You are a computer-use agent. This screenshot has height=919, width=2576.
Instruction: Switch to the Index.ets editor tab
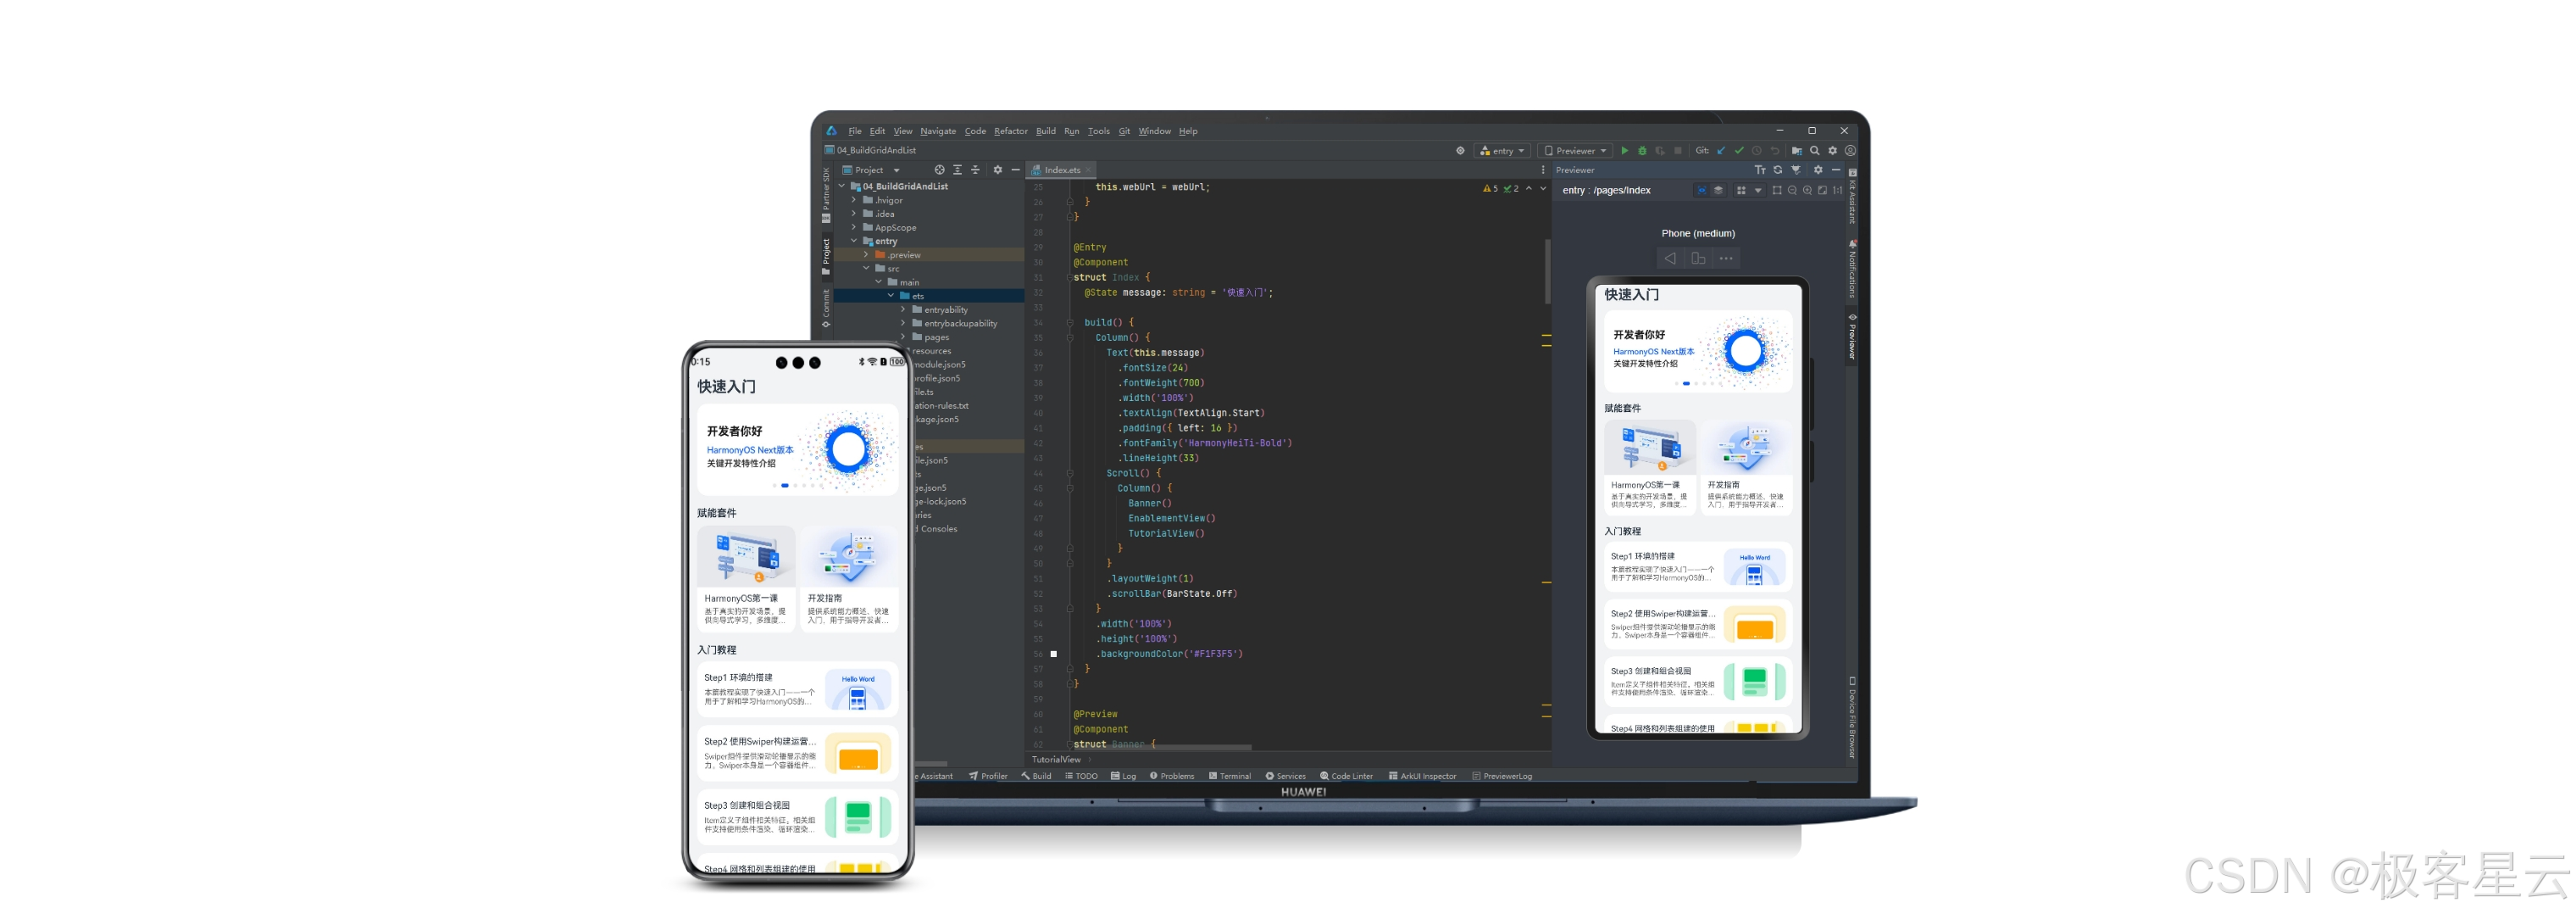click(1061, 170)
